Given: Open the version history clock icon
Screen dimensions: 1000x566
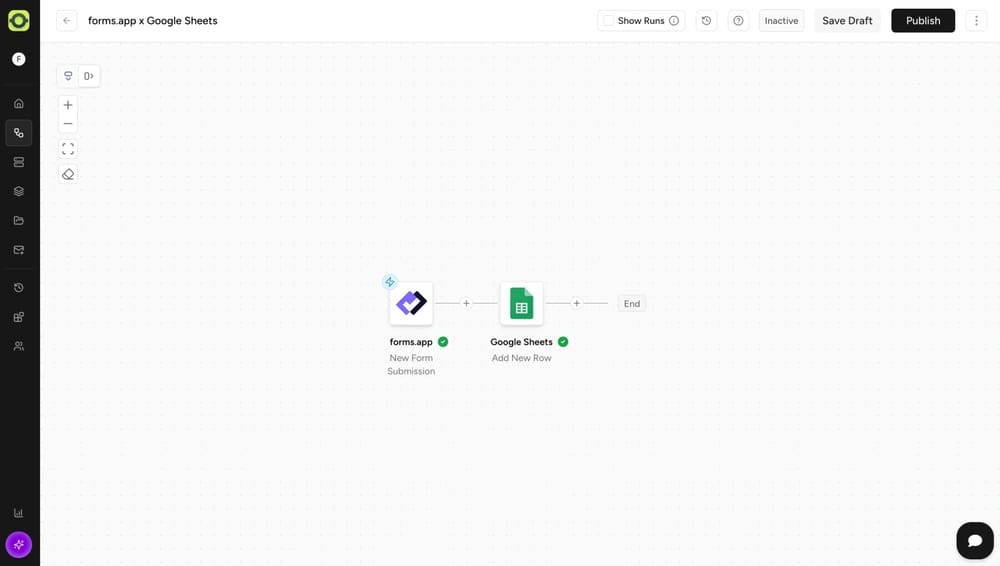Looking at the screenshot, I should [706, 20].
